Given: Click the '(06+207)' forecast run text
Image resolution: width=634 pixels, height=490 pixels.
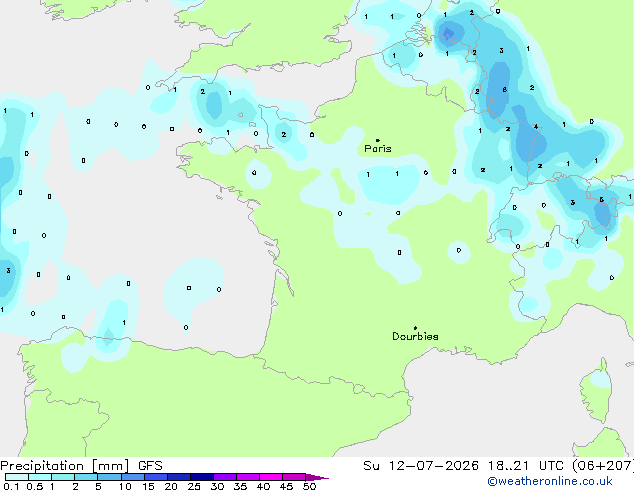Looking at the screenshot, I should (x=603, y=466).
